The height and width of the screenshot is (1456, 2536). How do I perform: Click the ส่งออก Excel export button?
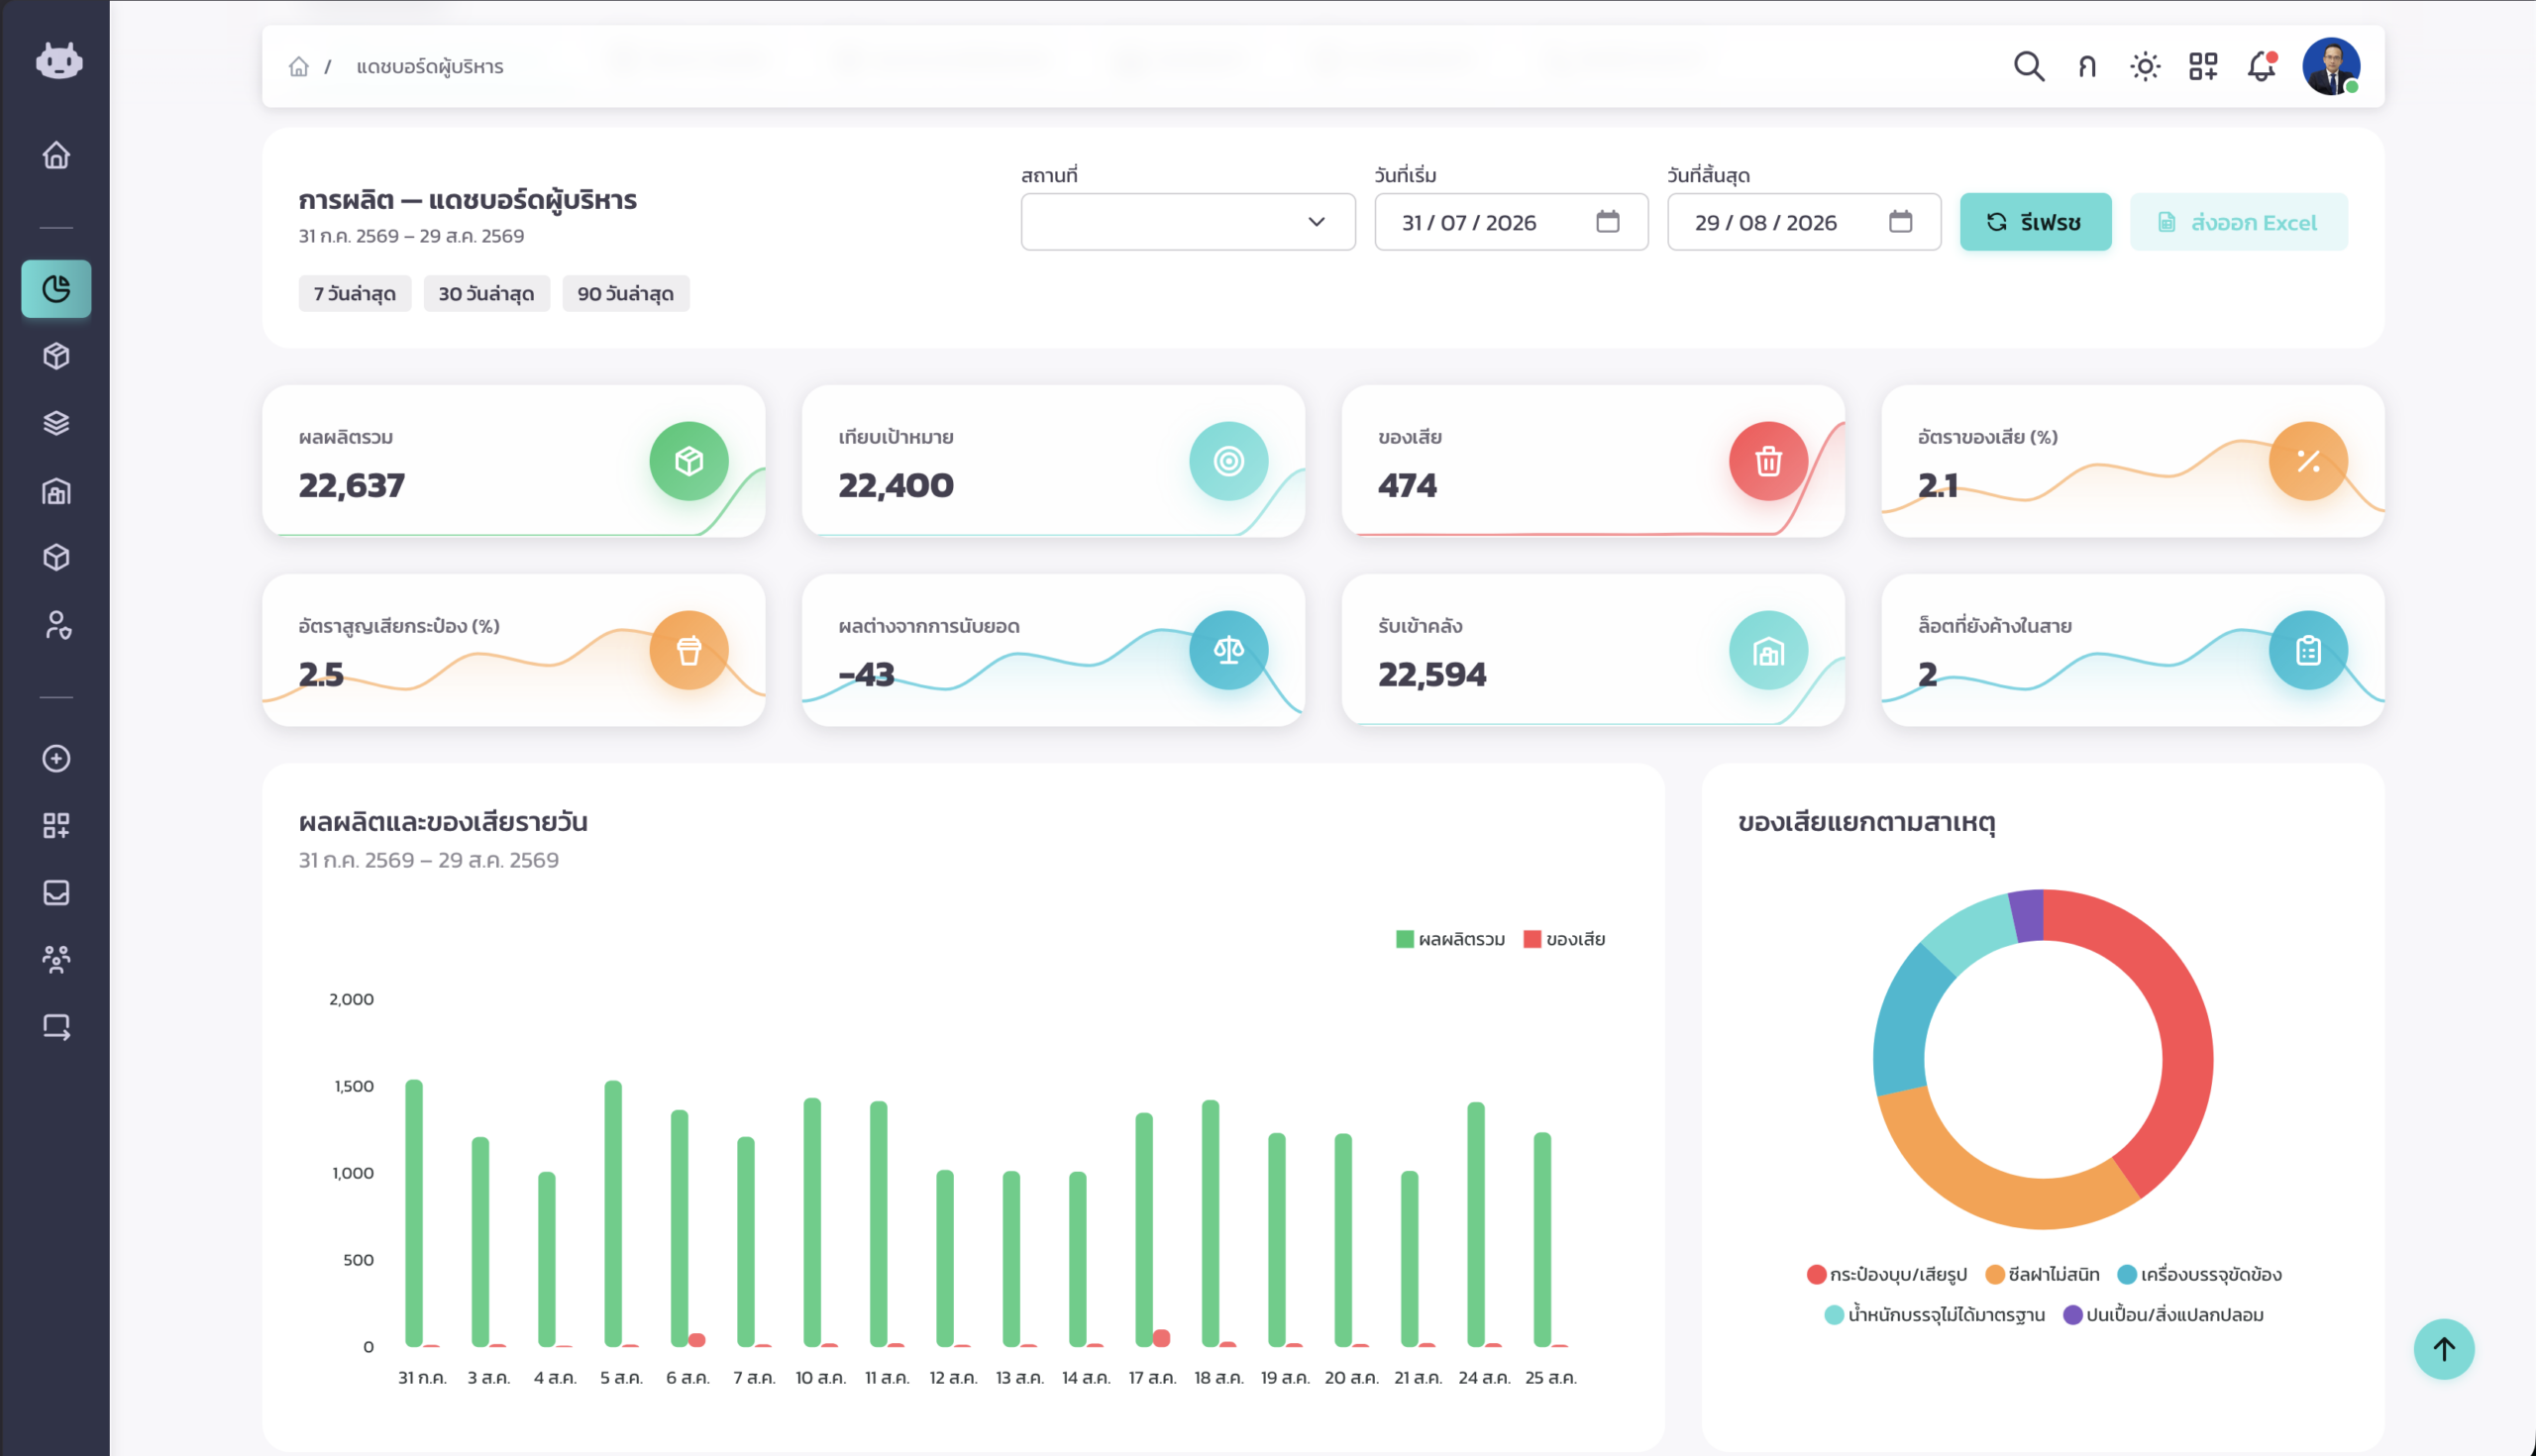pos(2238,222)
